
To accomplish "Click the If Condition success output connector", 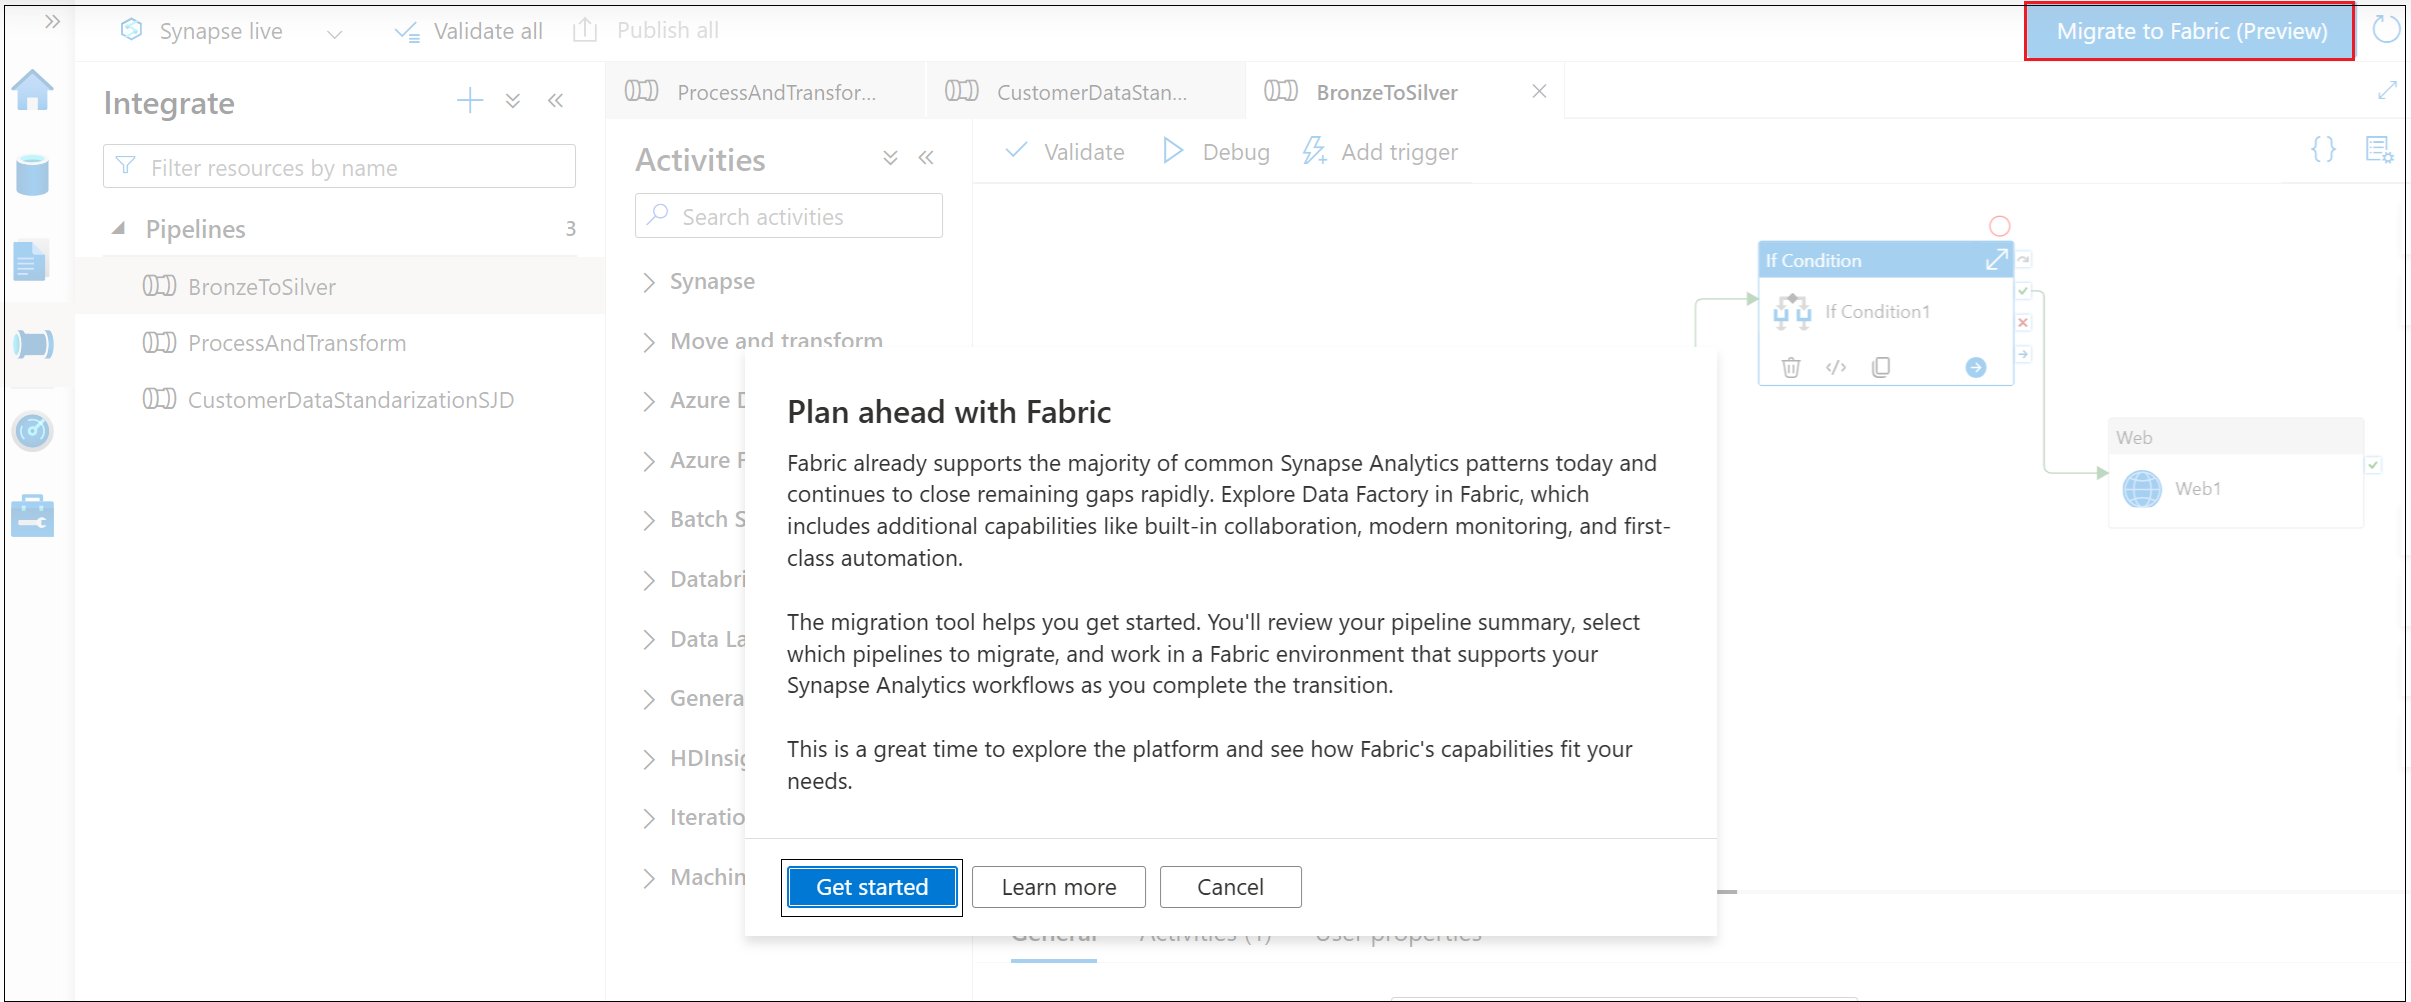I will tap(2023, 291).
